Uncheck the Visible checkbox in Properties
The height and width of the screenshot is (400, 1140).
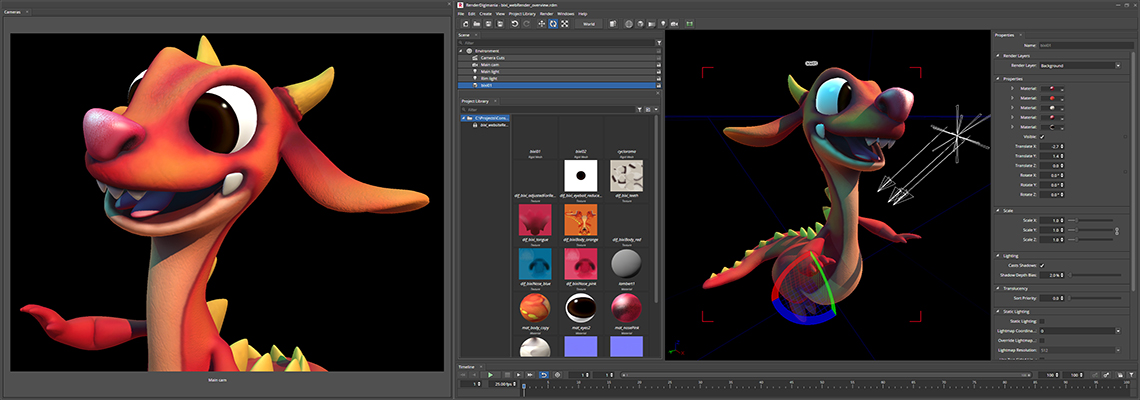coord(1042,136)
